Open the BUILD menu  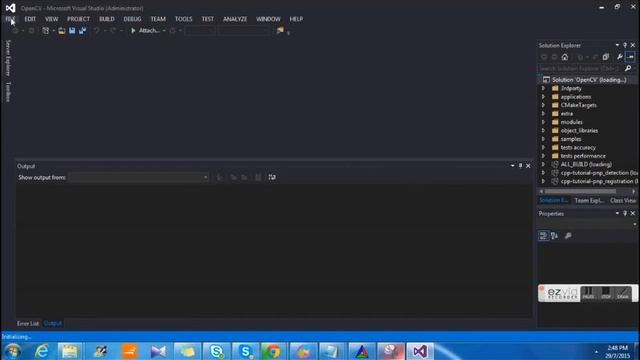(x=107, y=19)
